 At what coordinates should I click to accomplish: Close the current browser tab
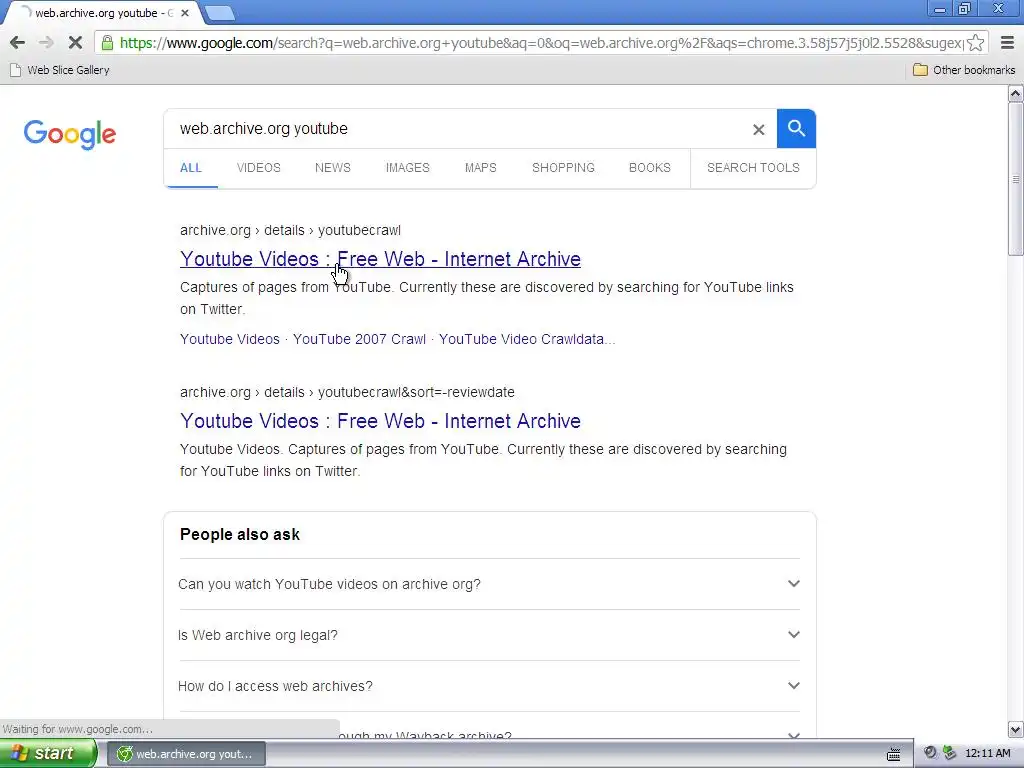click(x=185, y=13)
